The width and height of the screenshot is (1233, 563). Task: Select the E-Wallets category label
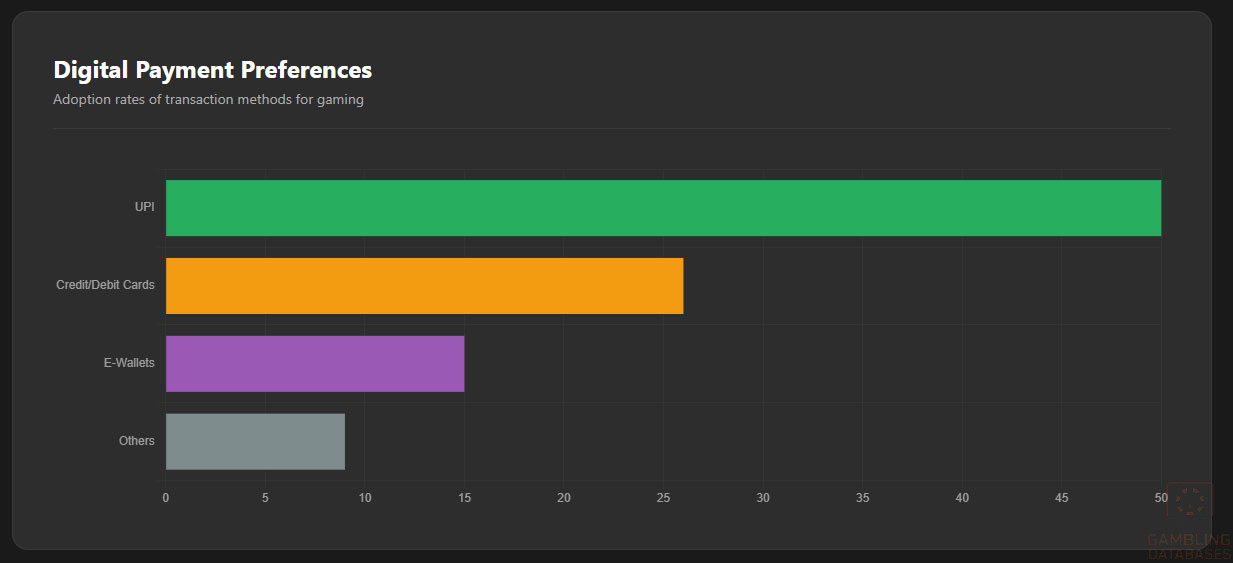[x=129, y=363]
